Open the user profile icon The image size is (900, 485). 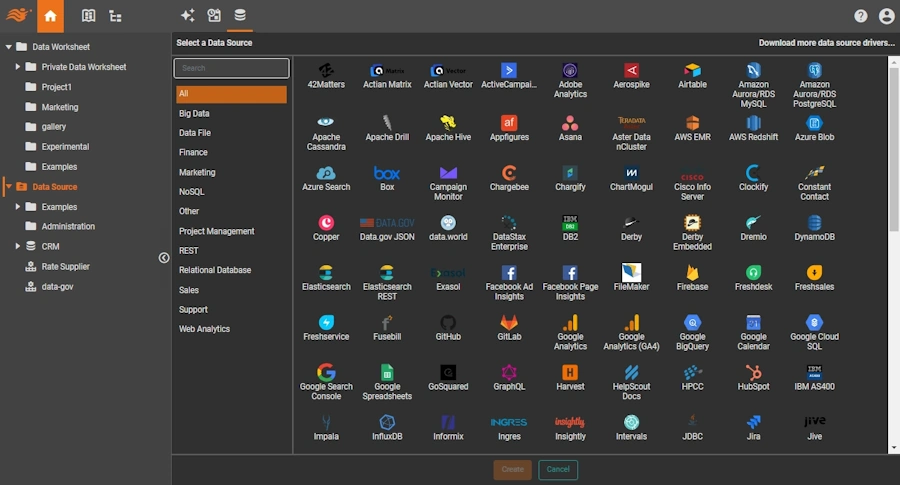point(886,16)
